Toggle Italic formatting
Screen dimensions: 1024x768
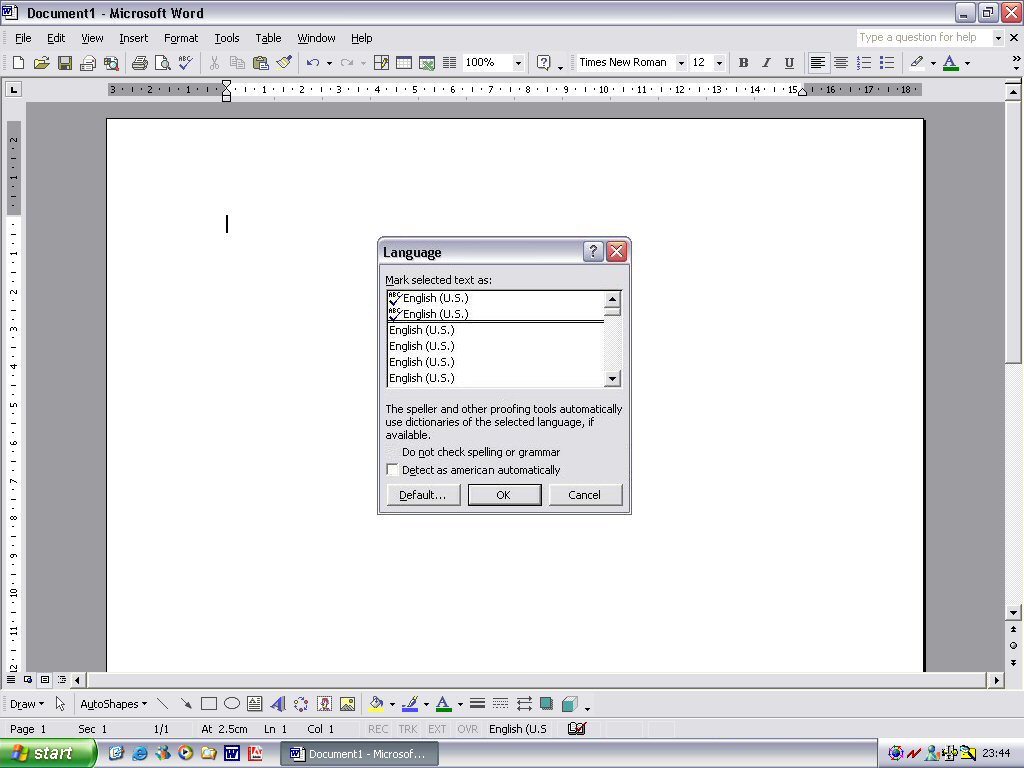[766, 63]
